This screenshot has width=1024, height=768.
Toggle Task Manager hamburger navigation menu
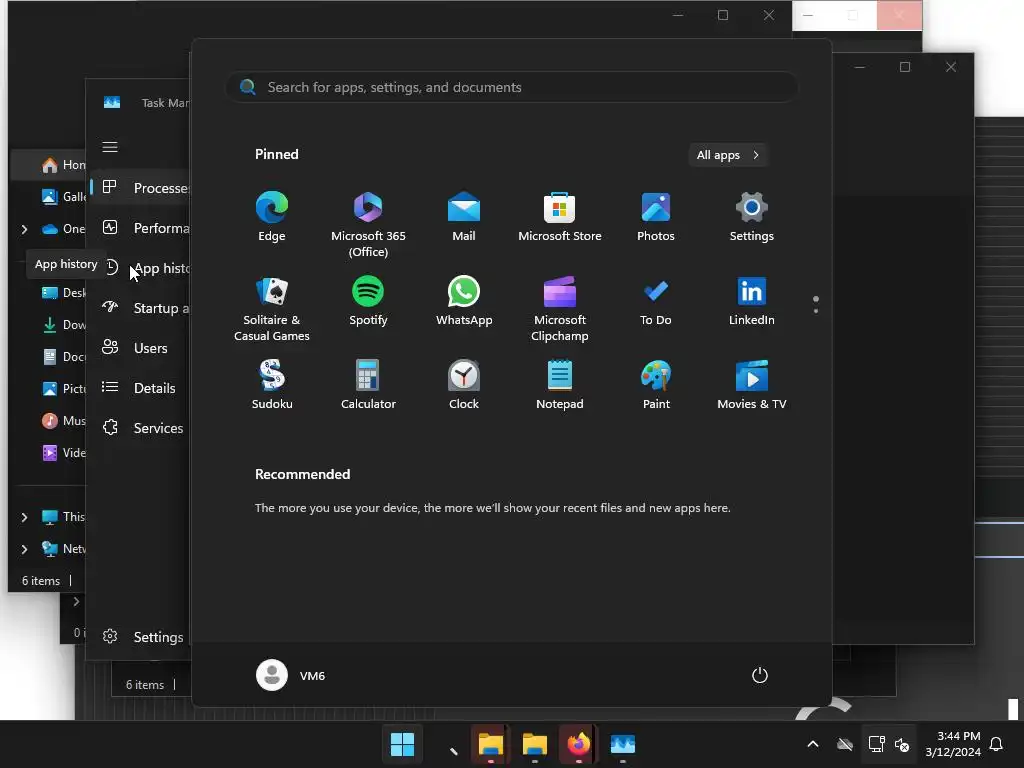point(110,147)
